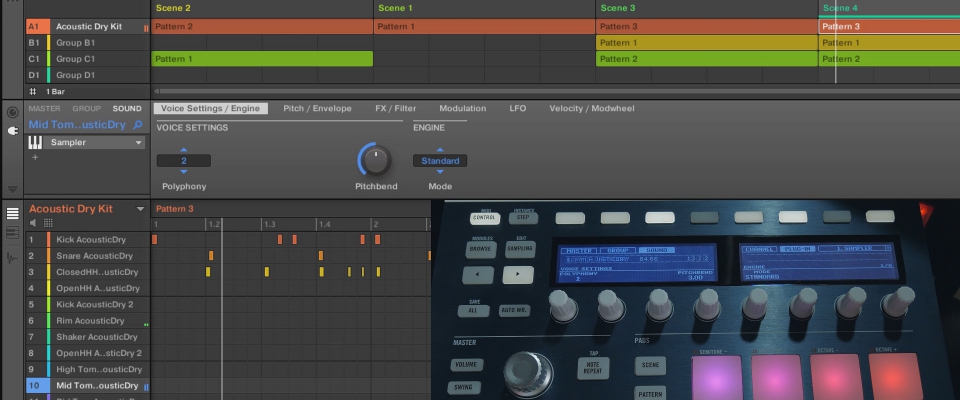960x400 pixels.
Task: Adjust the Pitchbend knob
Action: point(375,160)
